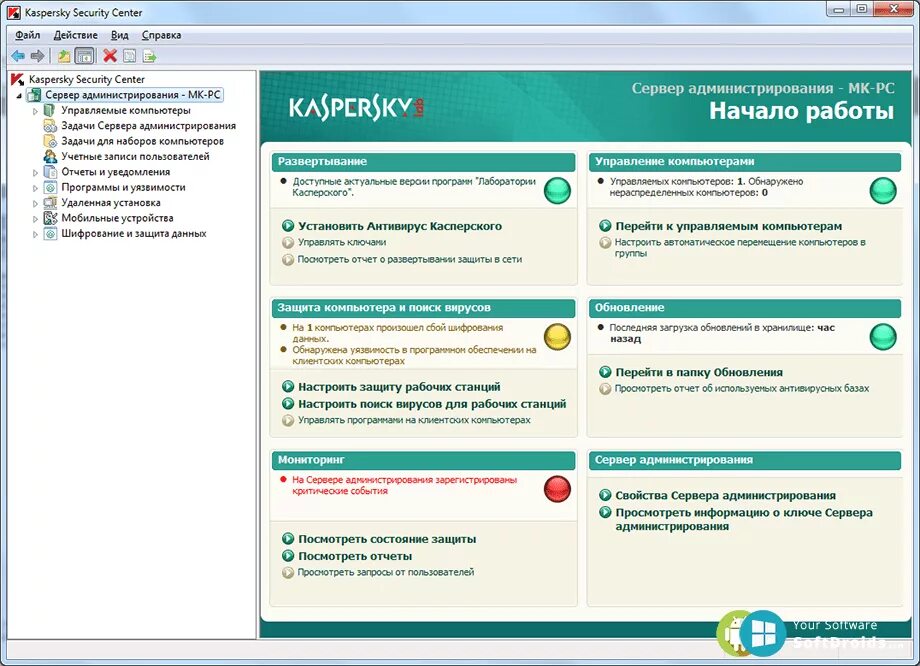Open Настроить автоматическое перемещение компьютеров в группы
Image resolution: width=920 pixels, height=666 pixels.
point(739,248)
